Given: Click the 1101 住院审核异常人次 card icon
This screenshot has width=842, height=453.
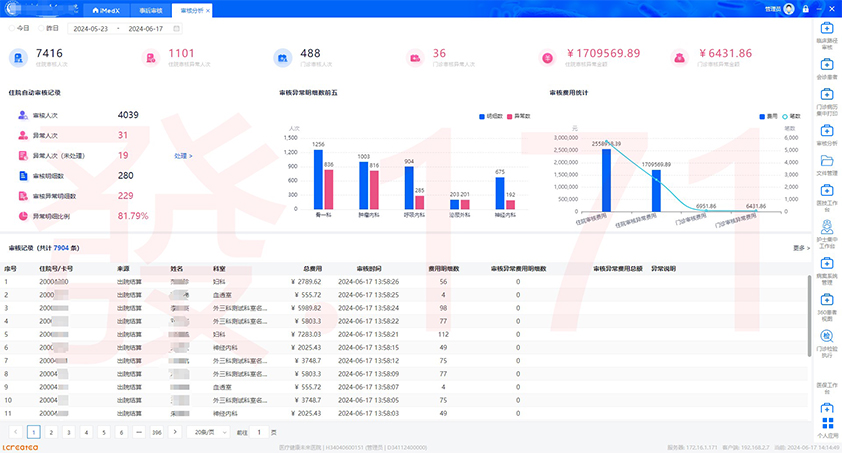Looking at the screenshot, I should pyautogui.click(x=150, y=57).
